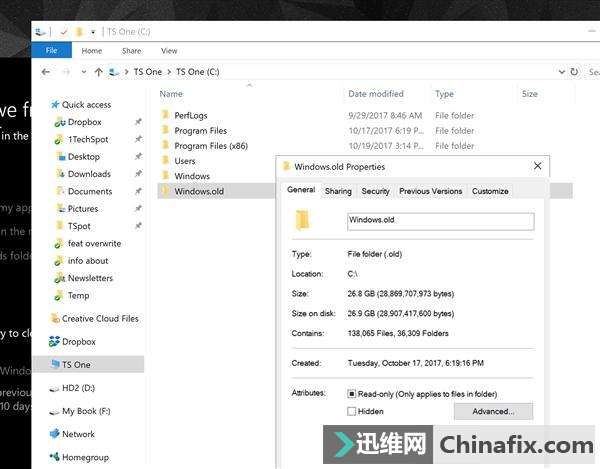The width and height of the screenshot is (600, 469).
Task: Click TS One in address breadcrumb
Action: [148, 72]
